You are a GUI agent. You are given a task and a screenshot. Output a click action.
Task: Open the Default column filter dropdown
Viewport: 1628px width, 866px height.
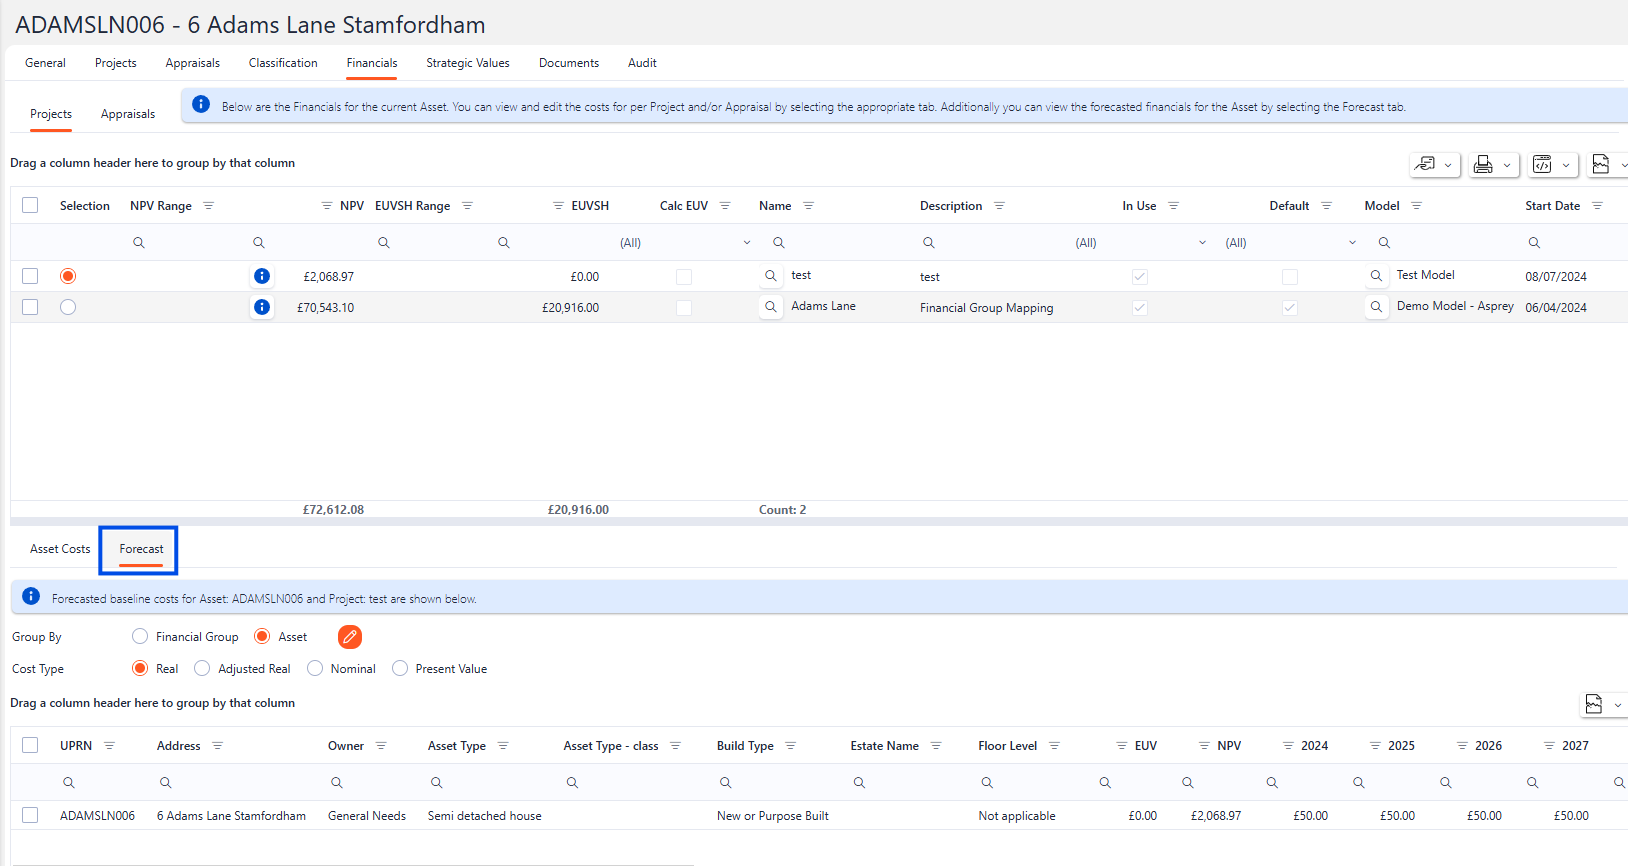coord(1352,243)
